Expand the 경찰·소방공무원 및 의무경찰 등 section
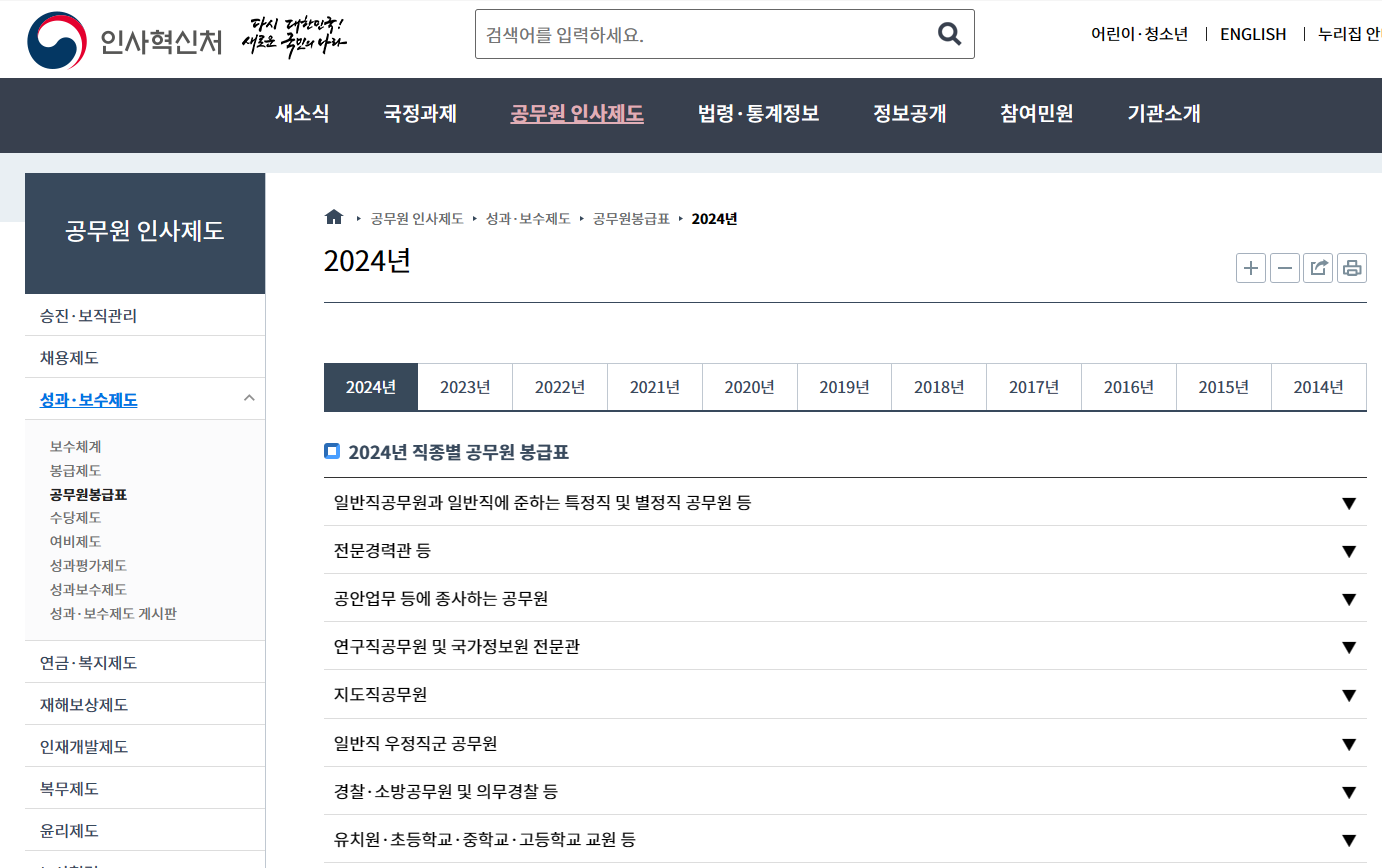The width and height of the screenshot is (1382, 868). [x=1349, y=791]
